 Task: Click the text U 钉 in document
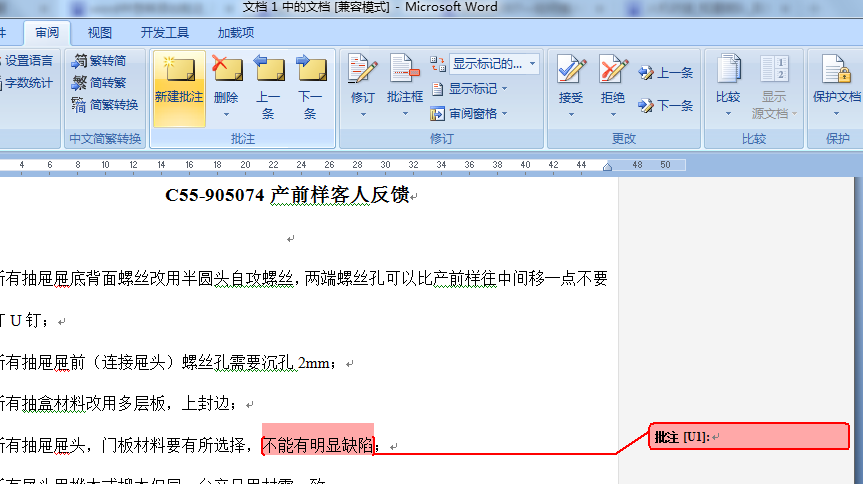[25, 320]
